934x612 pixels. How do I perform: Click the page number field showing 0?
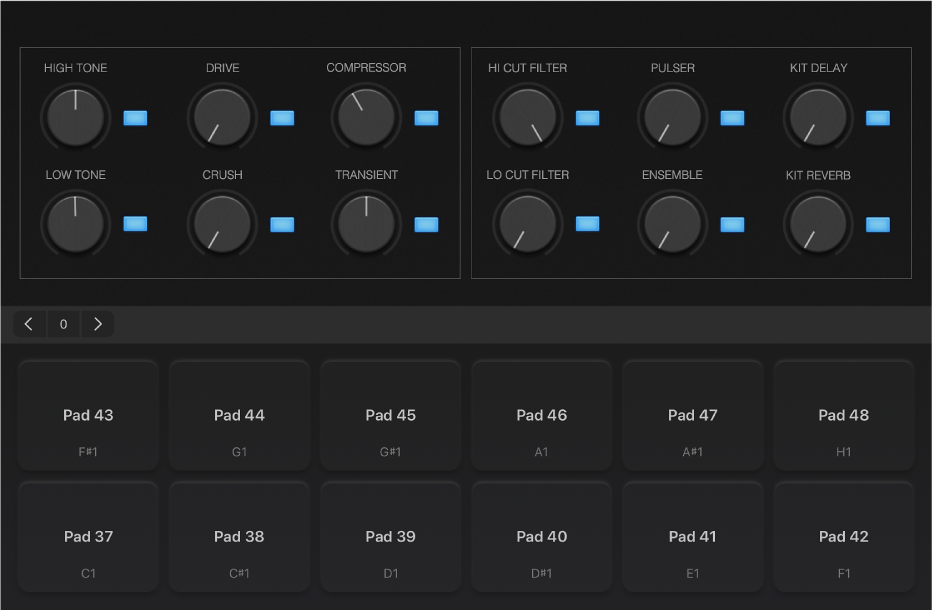(x=63, y=323)
